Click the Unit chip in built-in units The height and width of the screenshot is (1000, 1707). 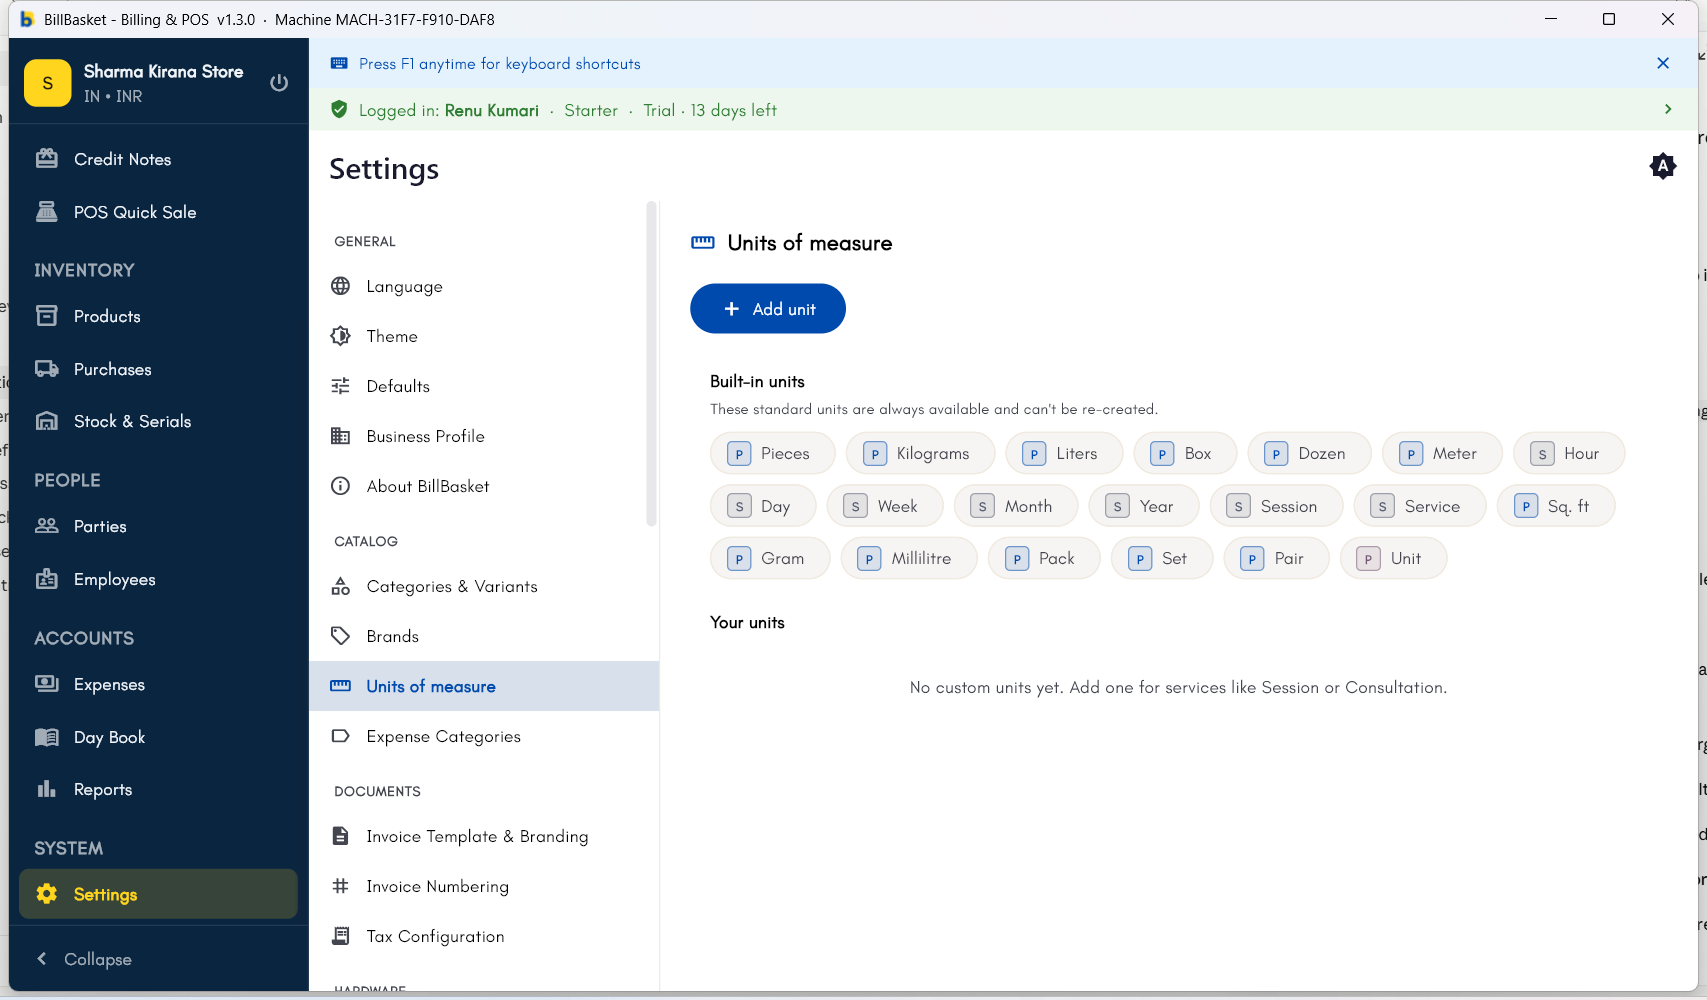tap(1393, 558)
